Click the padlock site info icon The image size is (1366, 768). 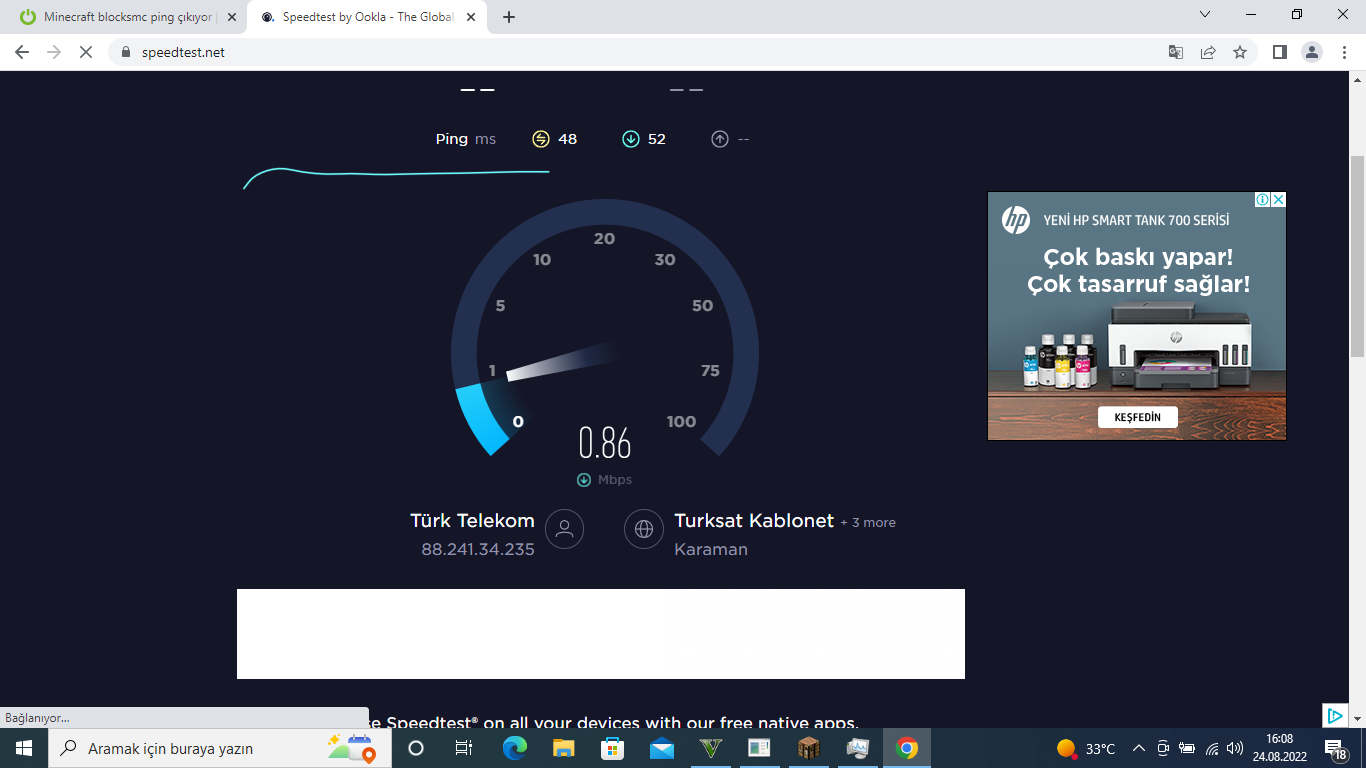click(125, 52)
